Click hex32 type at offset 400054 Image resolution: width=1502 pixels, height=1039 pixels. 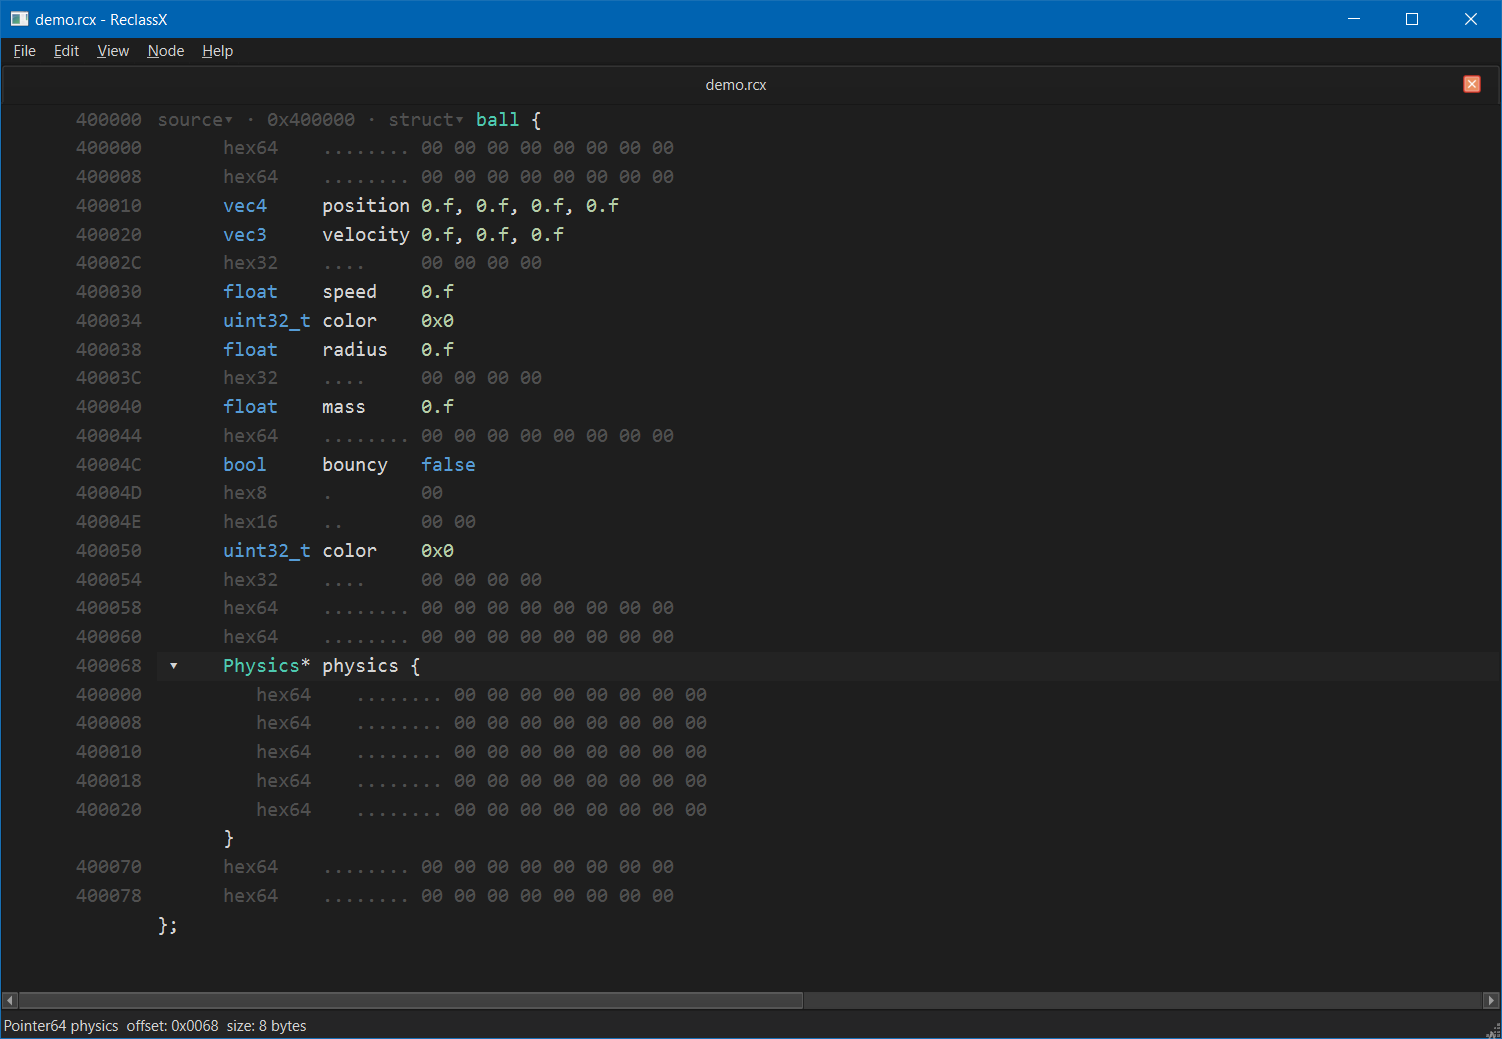[250, 580]
